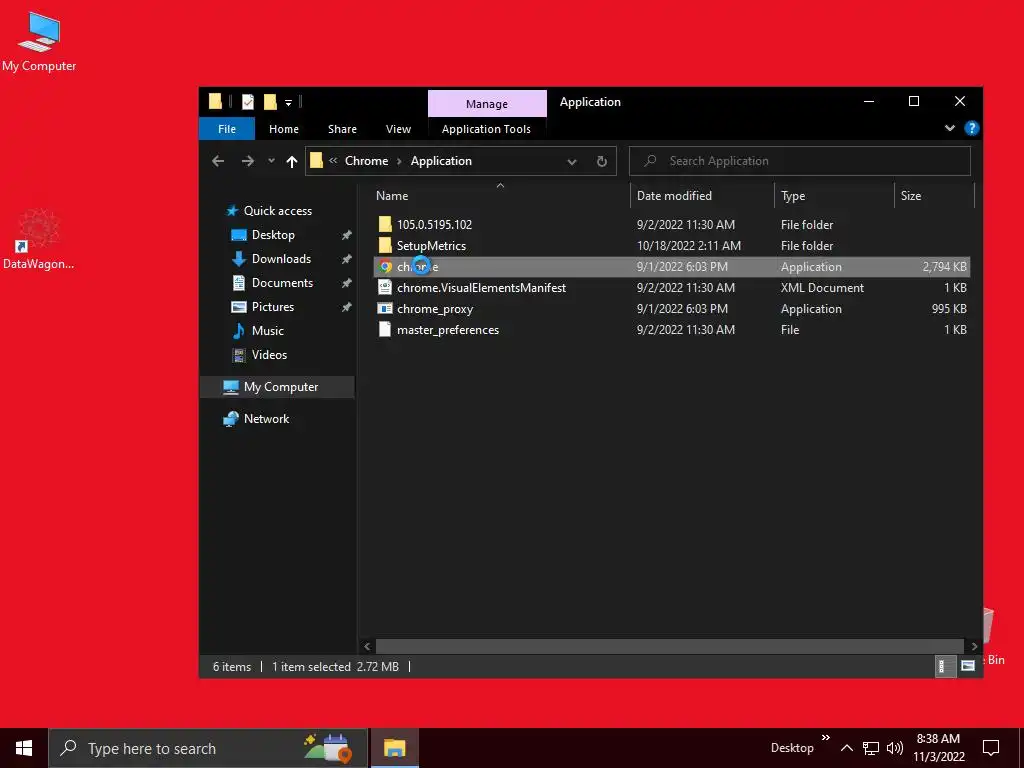This screenshot has height=768, width=1024.
Task: Open Videos in the navigation pane
Action: point(269,355)
